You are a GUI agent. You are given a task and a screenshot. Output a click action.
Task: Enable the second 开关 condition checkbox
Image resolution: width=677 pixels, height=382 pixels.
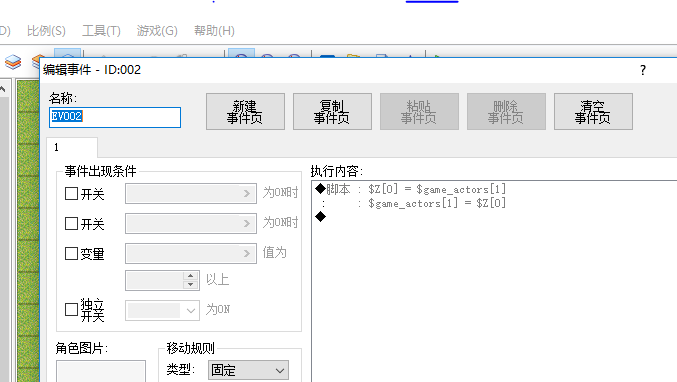(x=71, y=224)
